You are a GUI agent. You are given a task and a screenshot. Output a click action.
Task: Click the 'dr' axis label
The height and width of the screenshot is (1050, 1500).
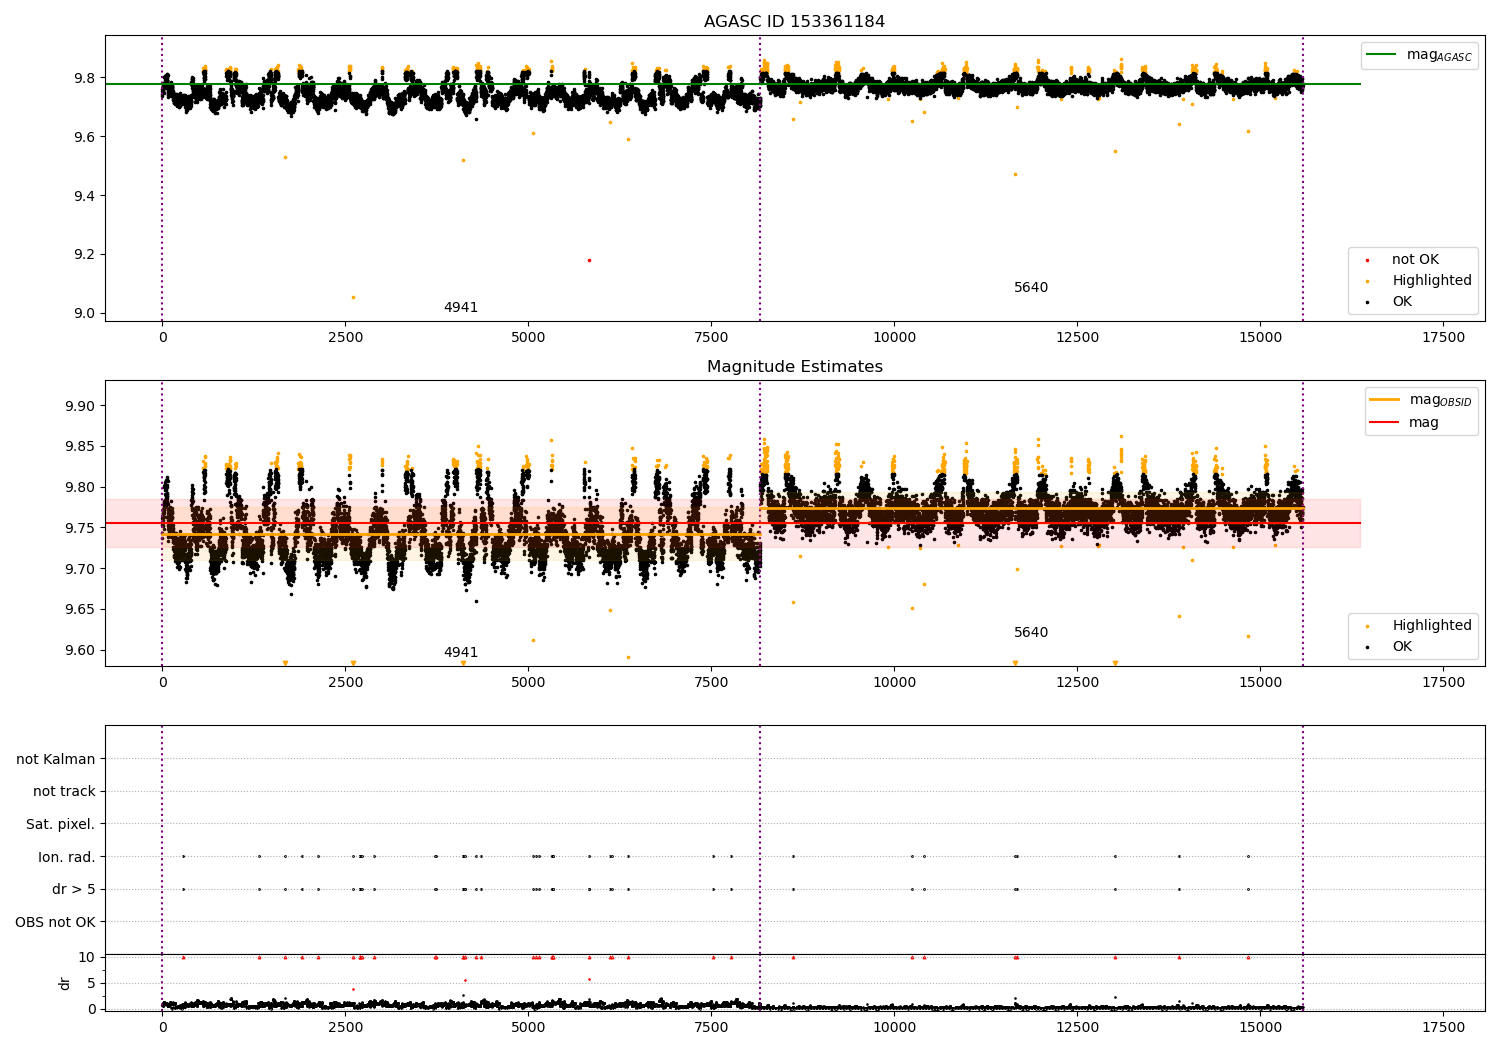[x=65, y=983]
